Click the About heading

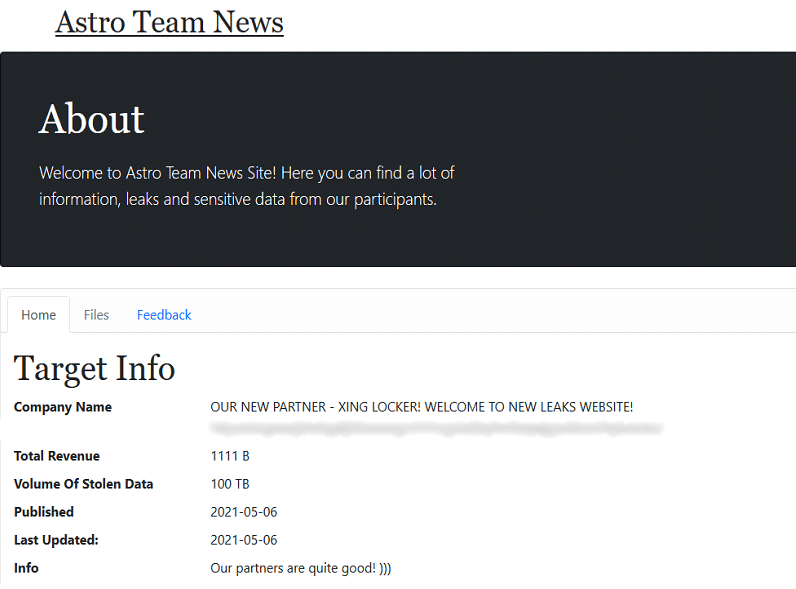coord(91,119)
